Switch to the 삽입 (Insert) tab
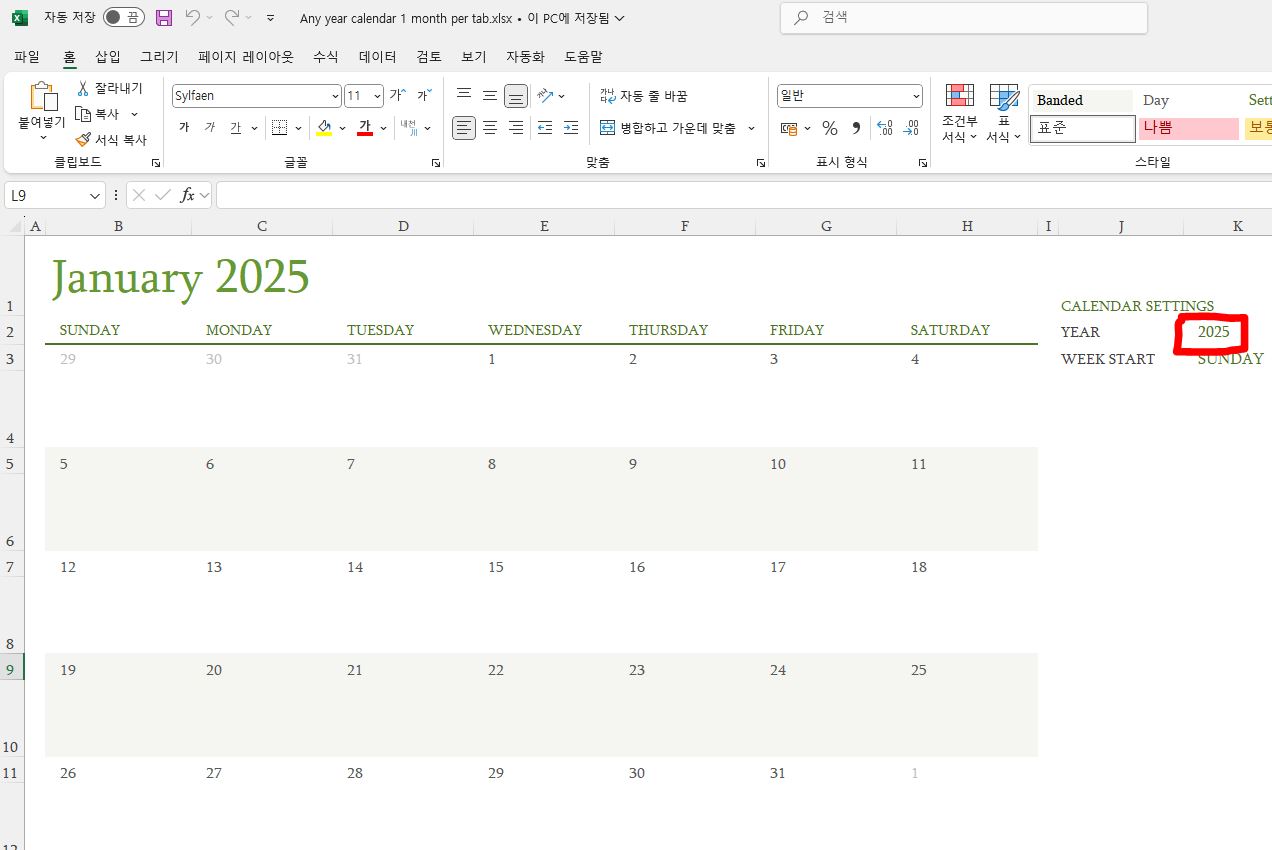 (x=107, y=57)
